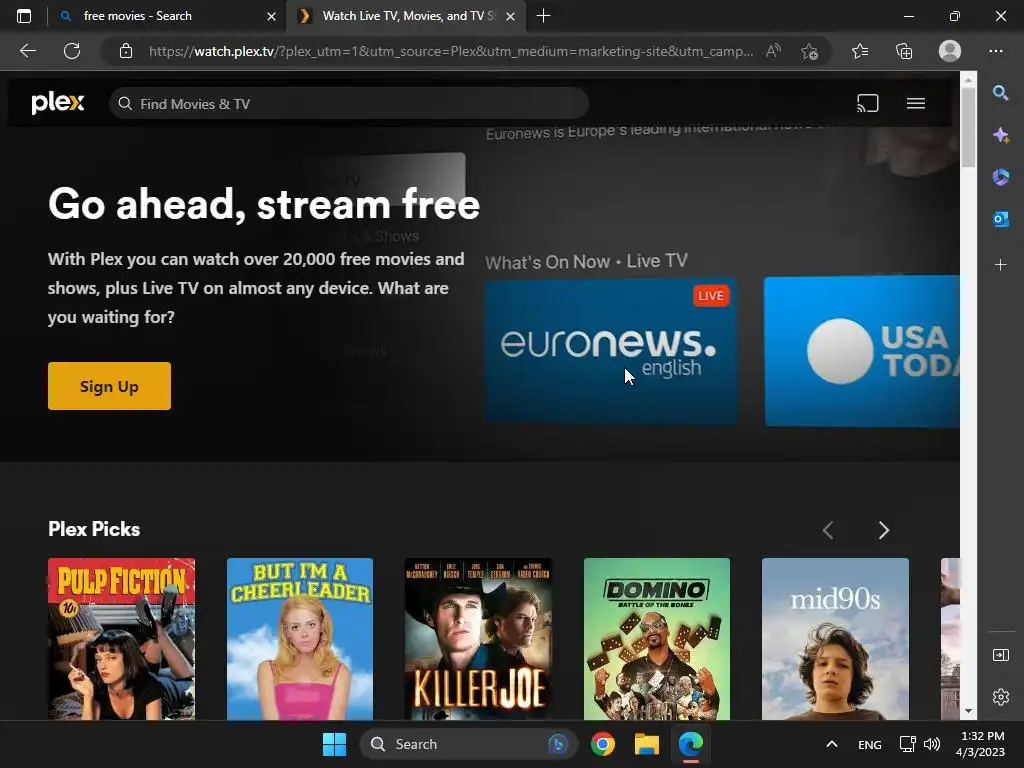Launch Google Chrome from taskbar
1024x768 pixels.
pyautogui.click(x=603, y=744)
